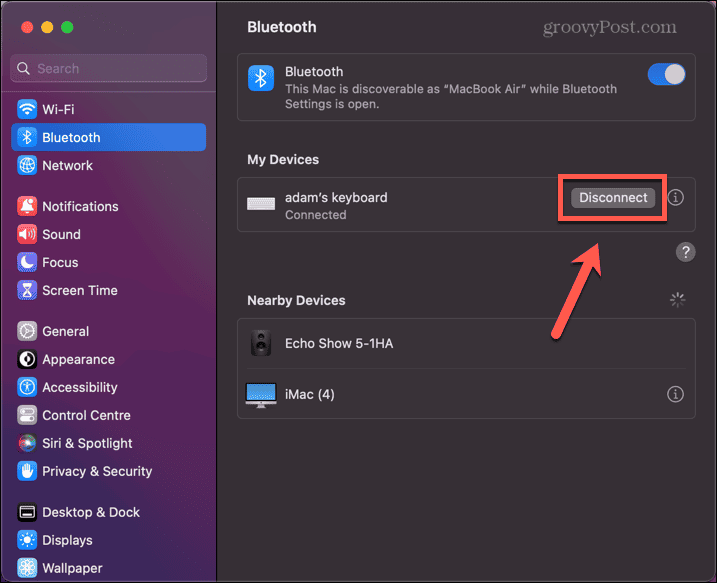Open Wallpaper settings

point(108,567)
